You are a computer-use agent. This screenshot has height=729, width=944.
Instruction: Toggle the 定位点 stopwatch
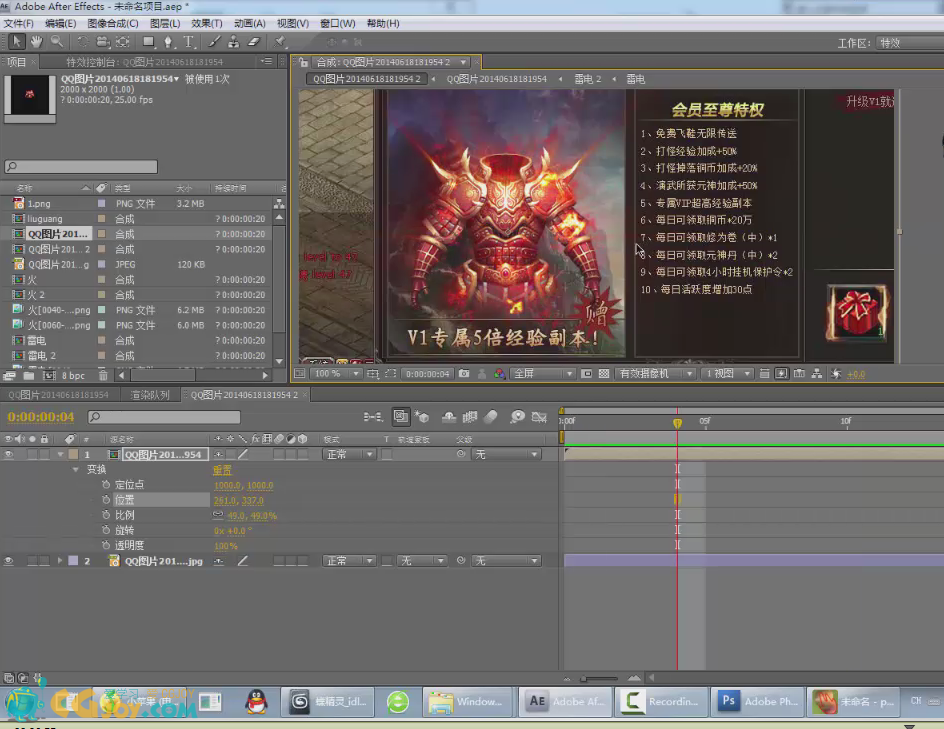[106, 485]
